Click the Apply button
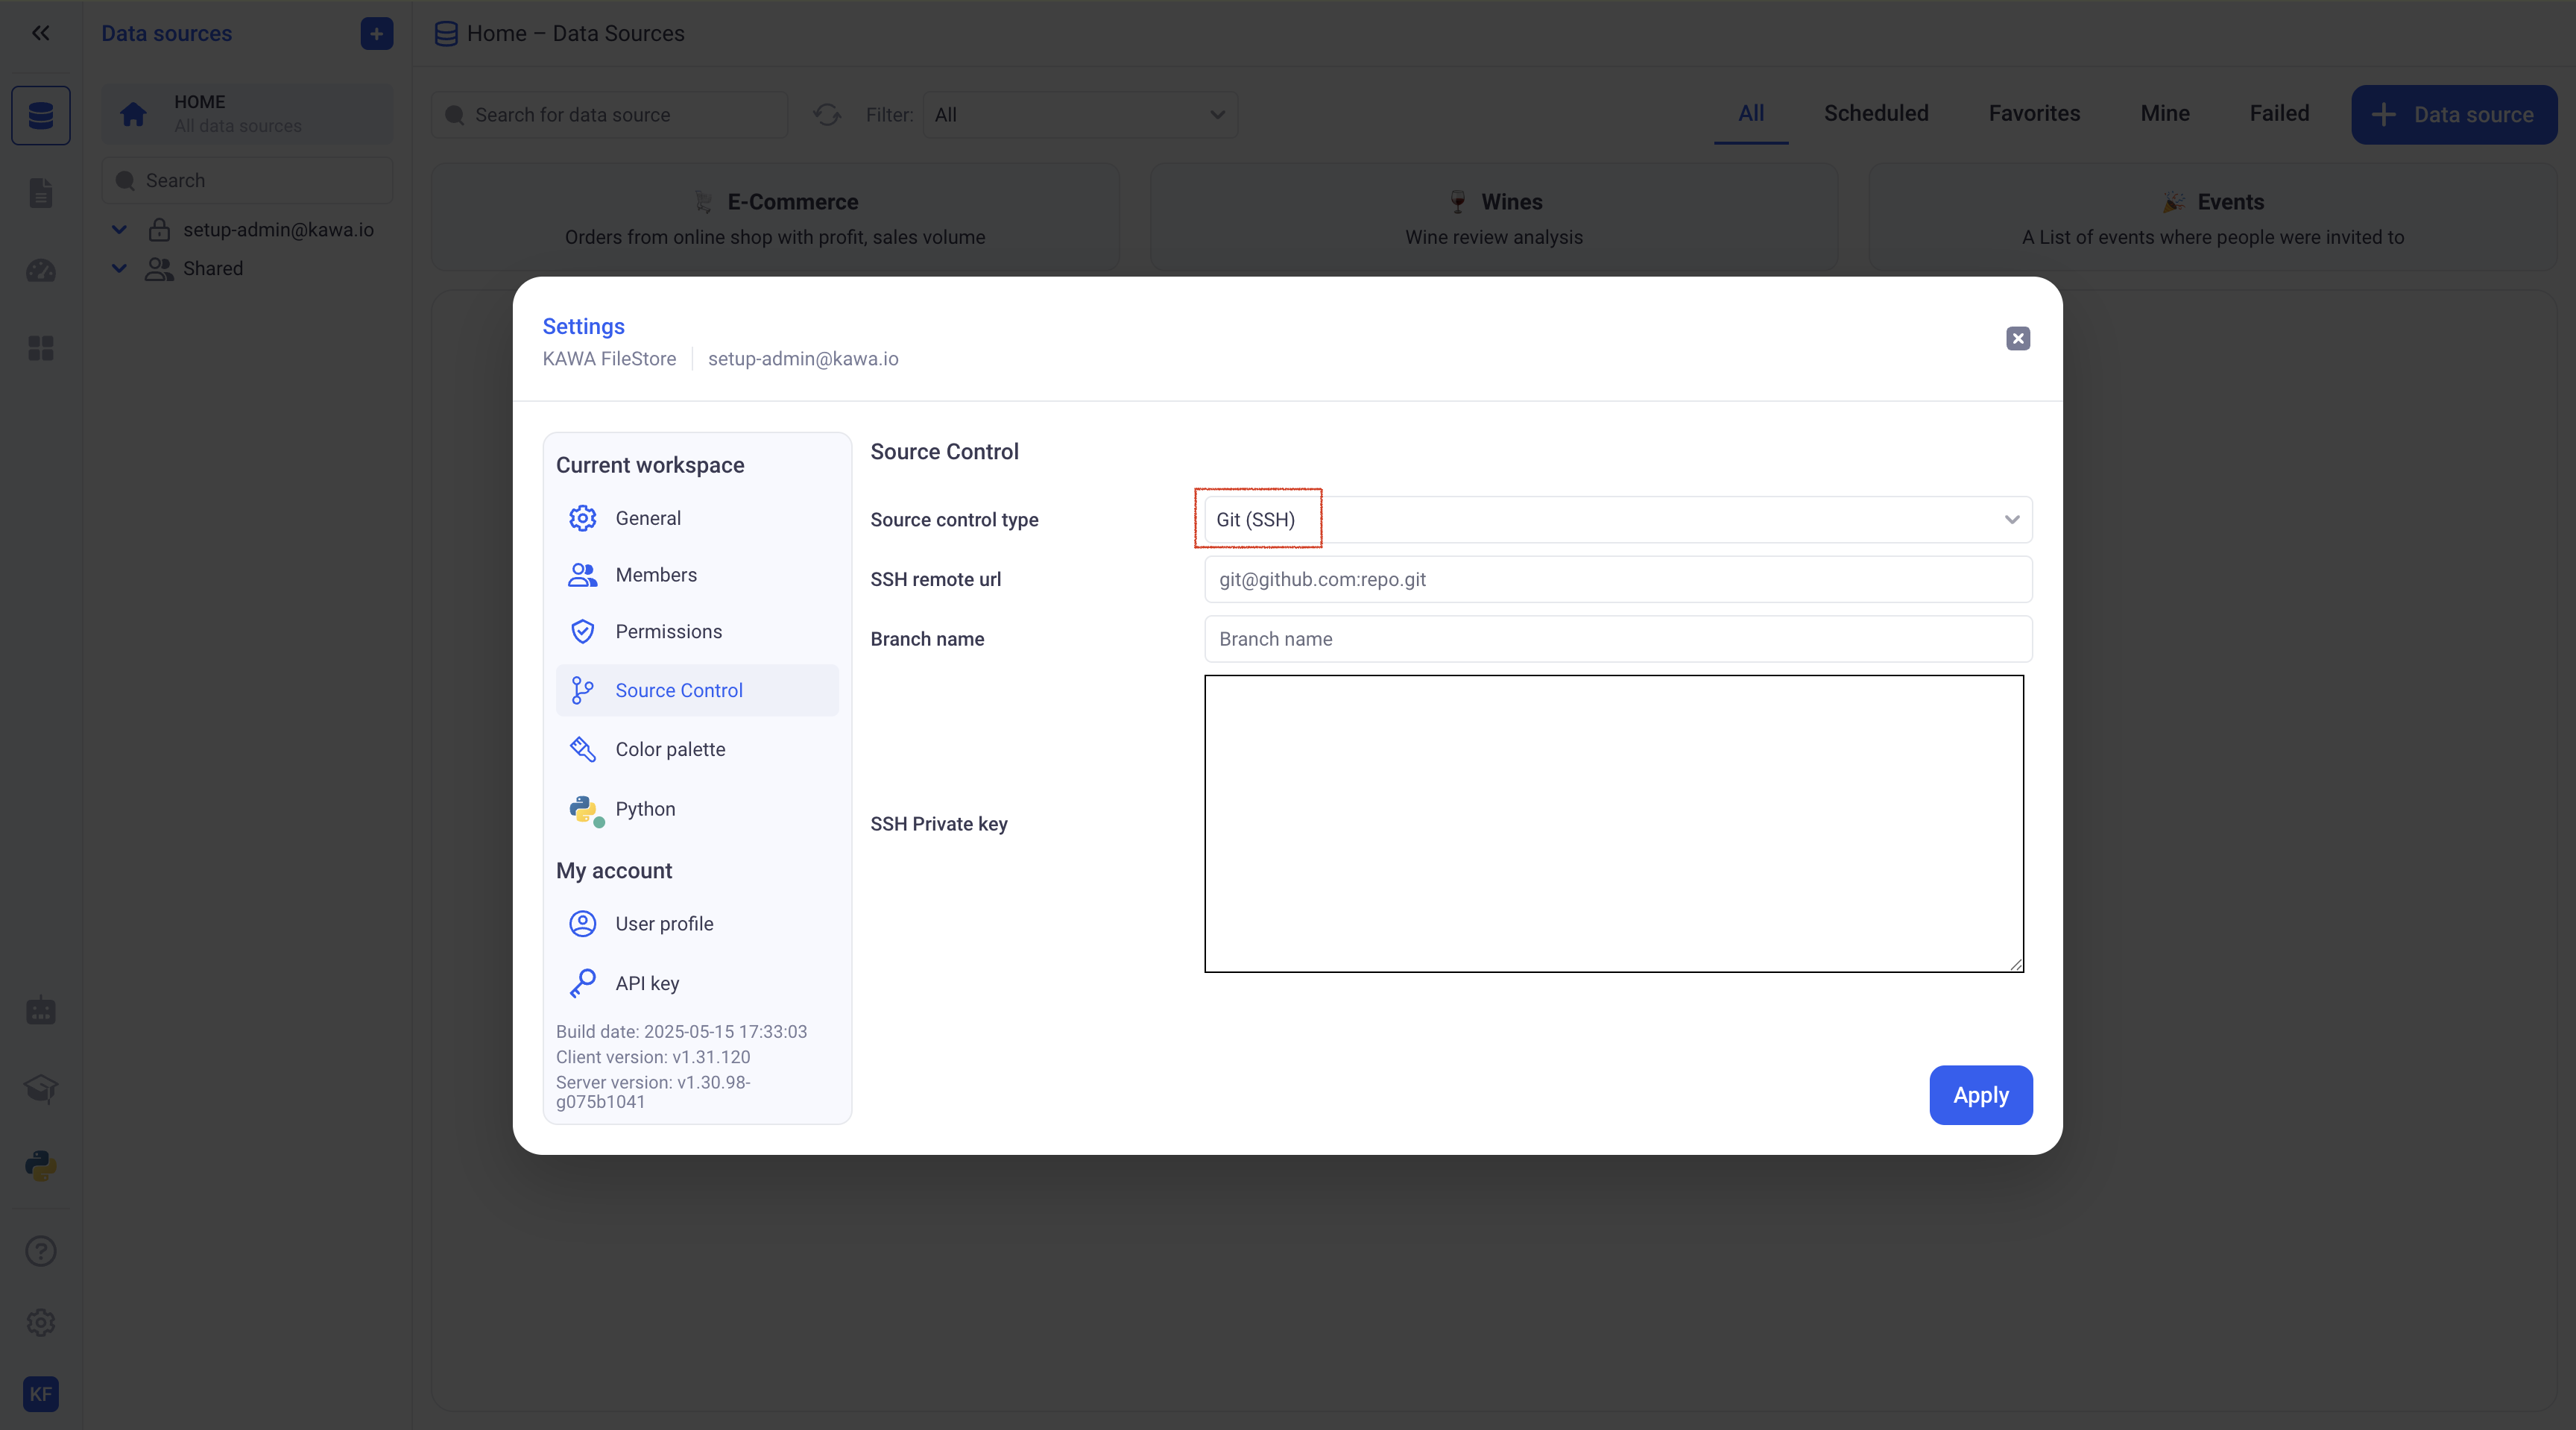 pyautogui.click(x=1980, y=1095)
